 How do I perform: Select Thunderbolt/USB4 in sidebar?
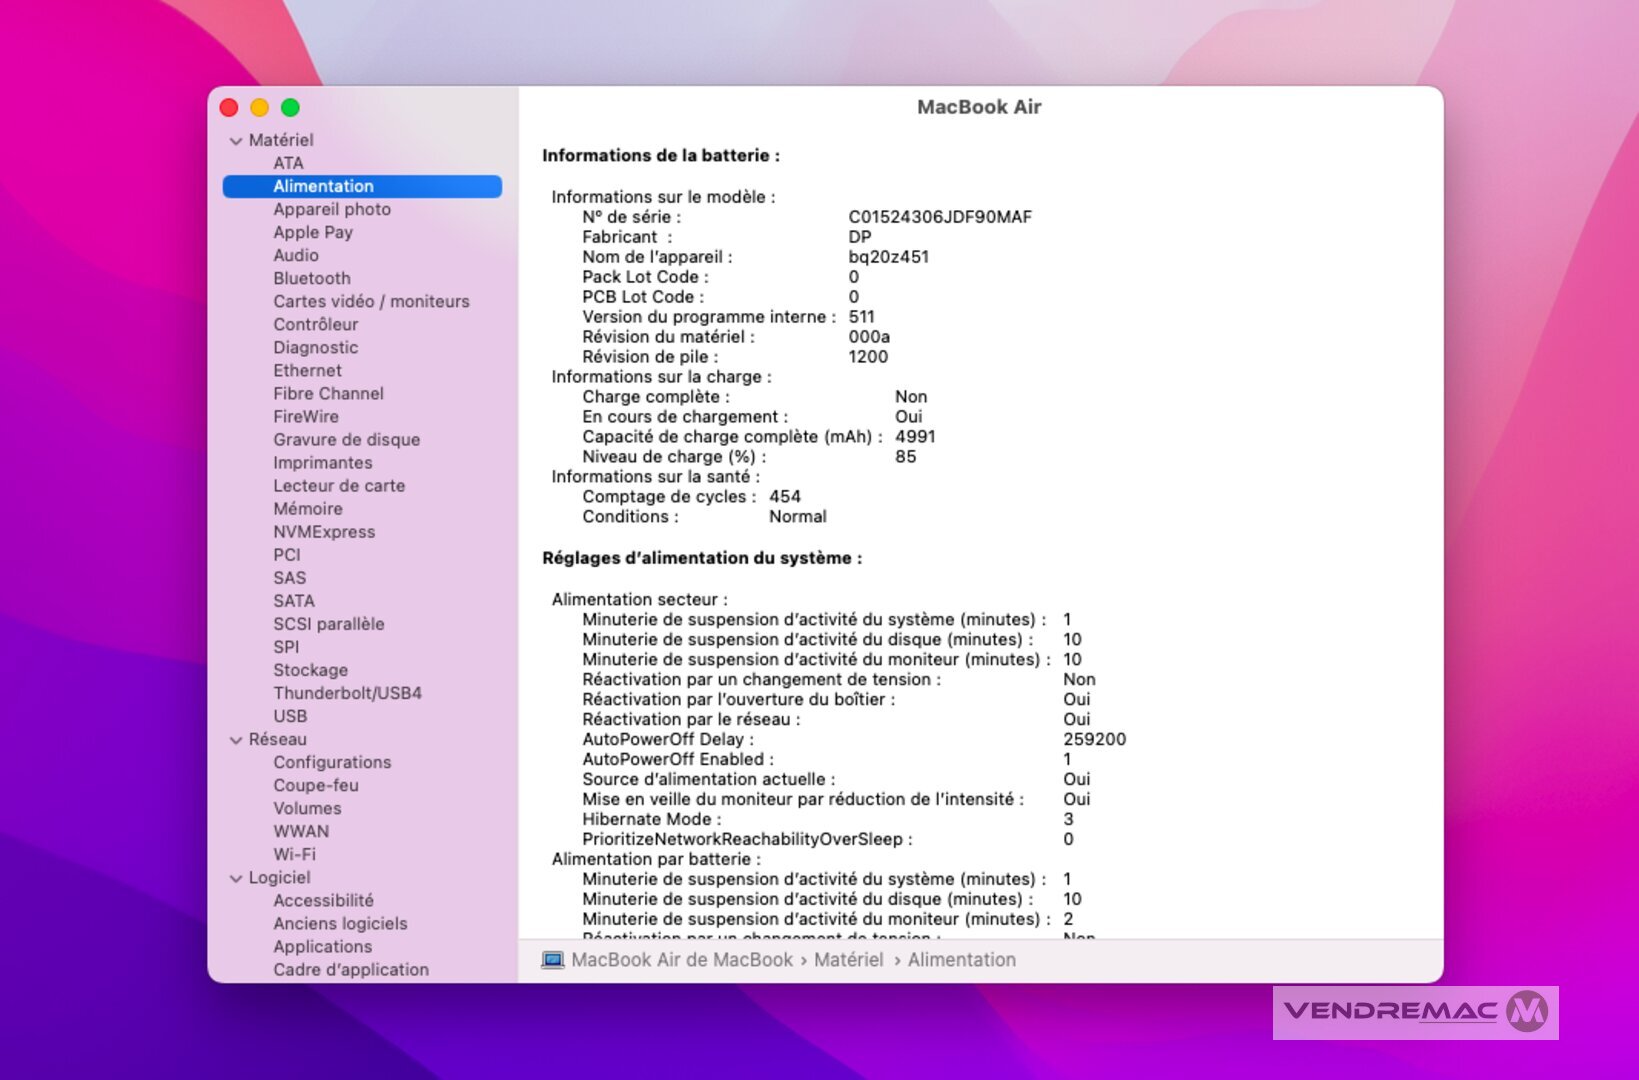pos(347,693)
